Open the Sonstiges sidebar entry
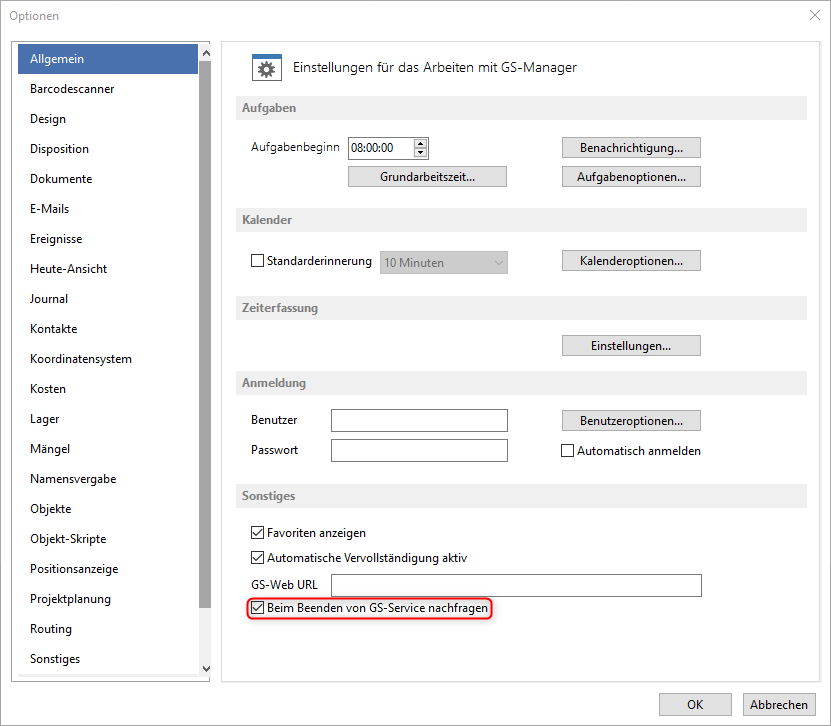The height and width of the screenshot is (726, 831). 108,659
